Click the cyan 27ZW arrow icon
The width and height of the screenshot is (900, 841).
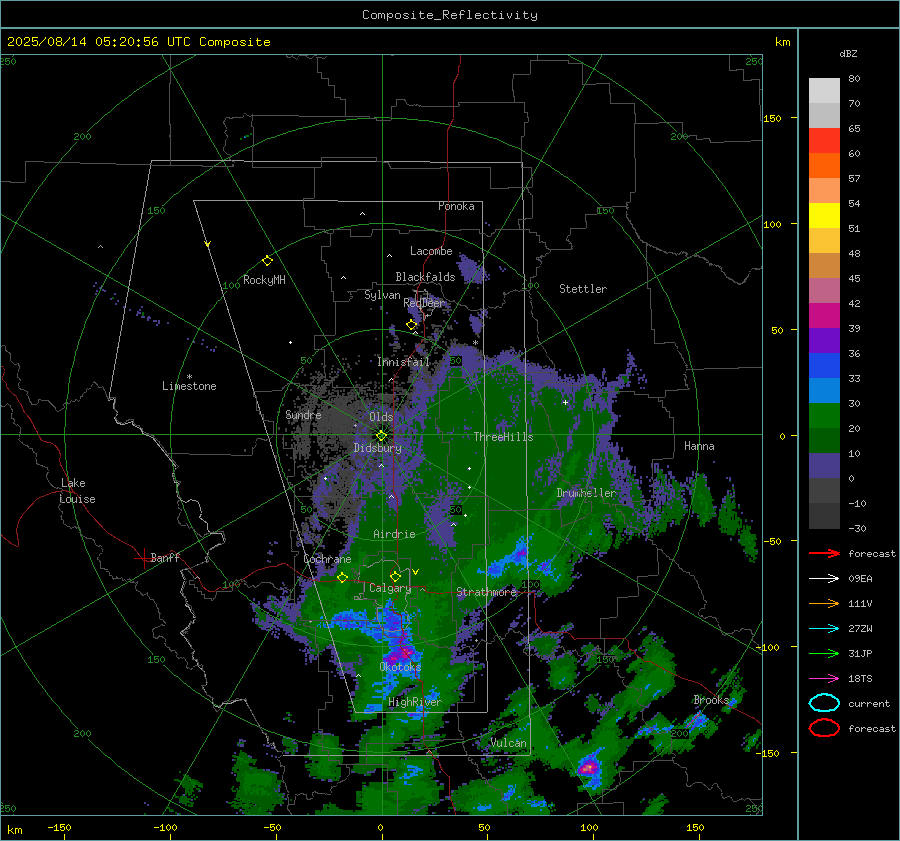pos(824,629)
